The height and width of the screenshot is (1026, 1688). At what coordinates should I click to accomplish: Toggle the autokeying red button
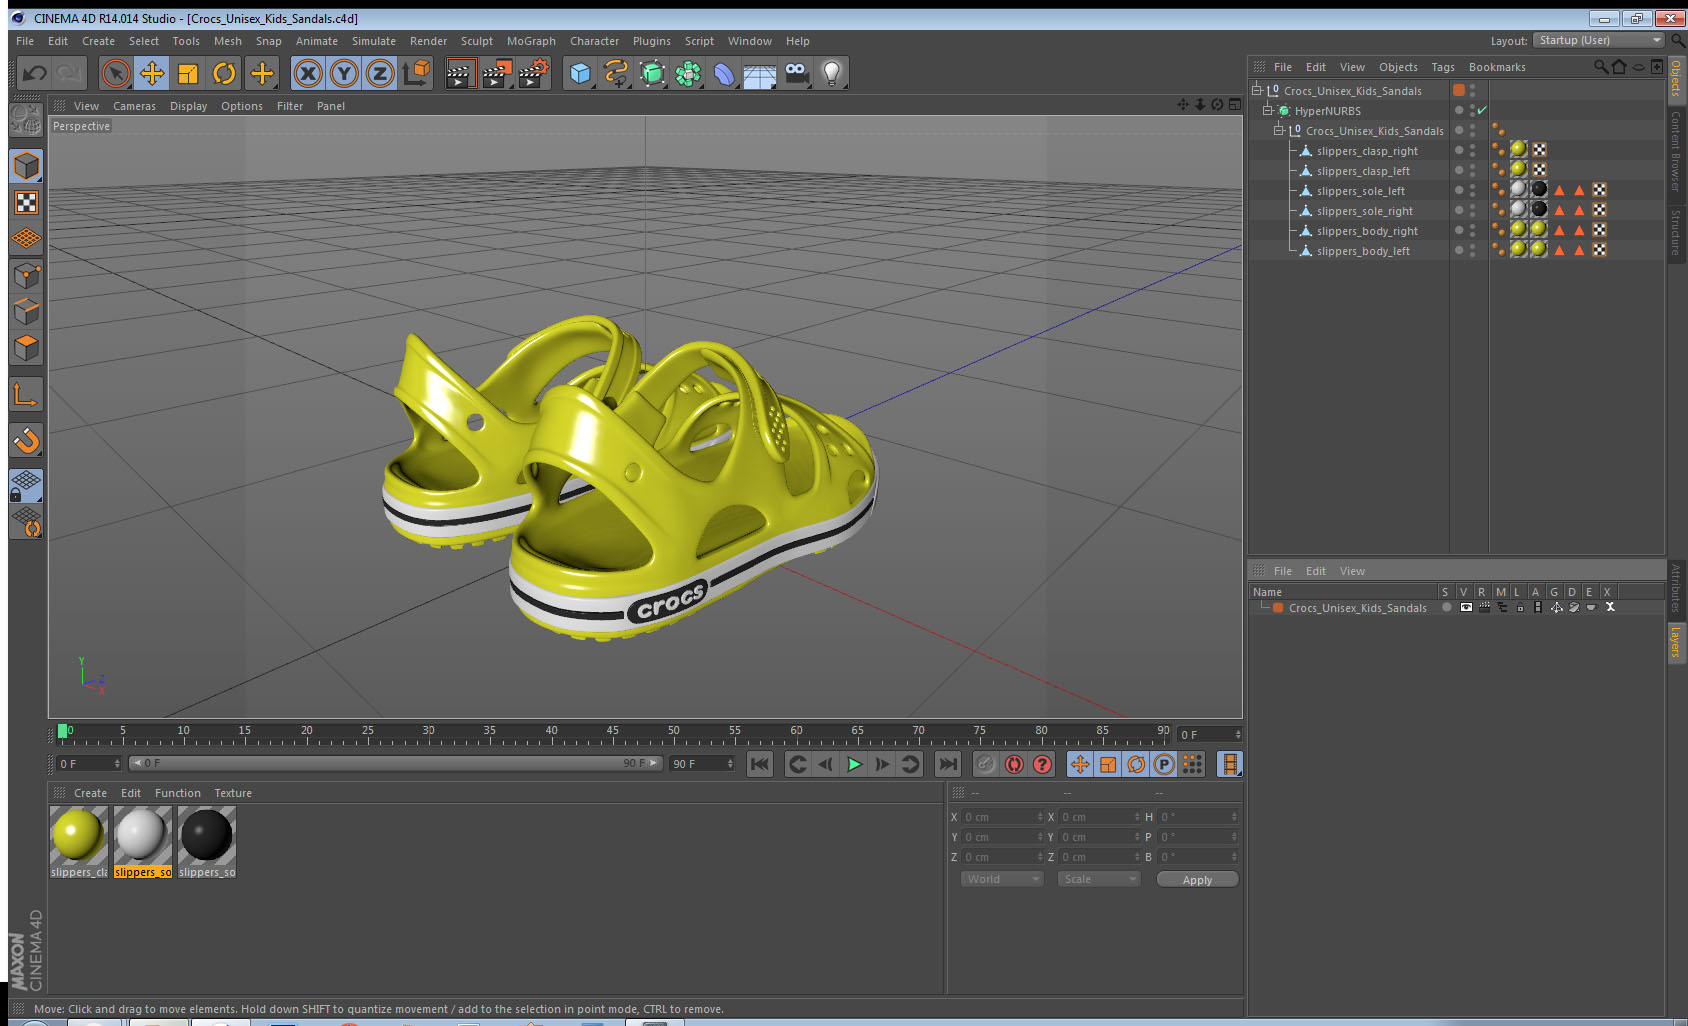(x=1014, y=764)
